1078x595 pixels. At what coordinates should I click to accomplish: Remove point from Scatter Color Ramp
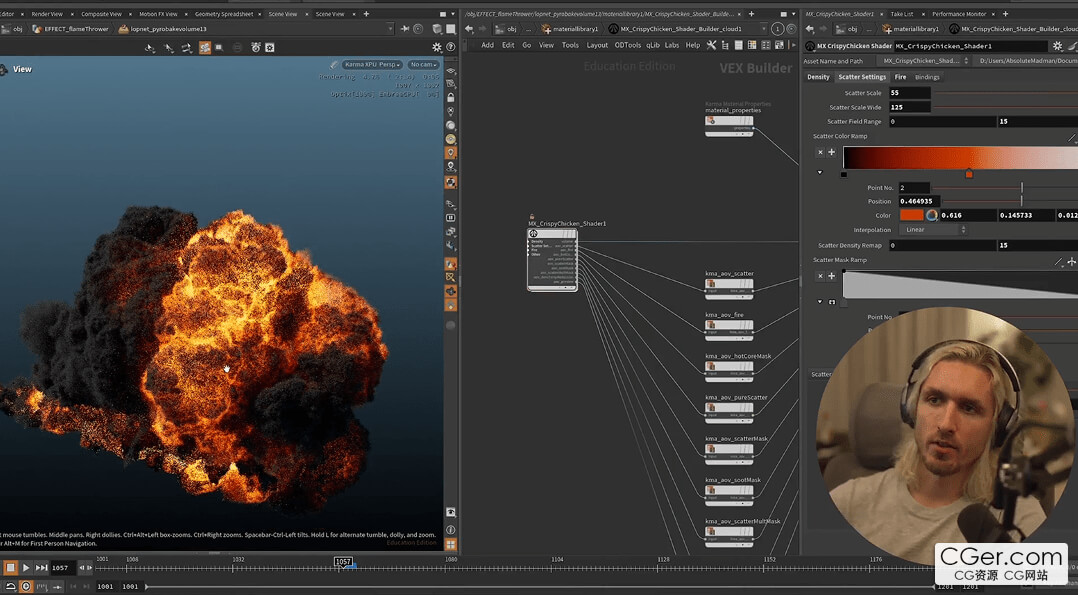coord(820,152)
